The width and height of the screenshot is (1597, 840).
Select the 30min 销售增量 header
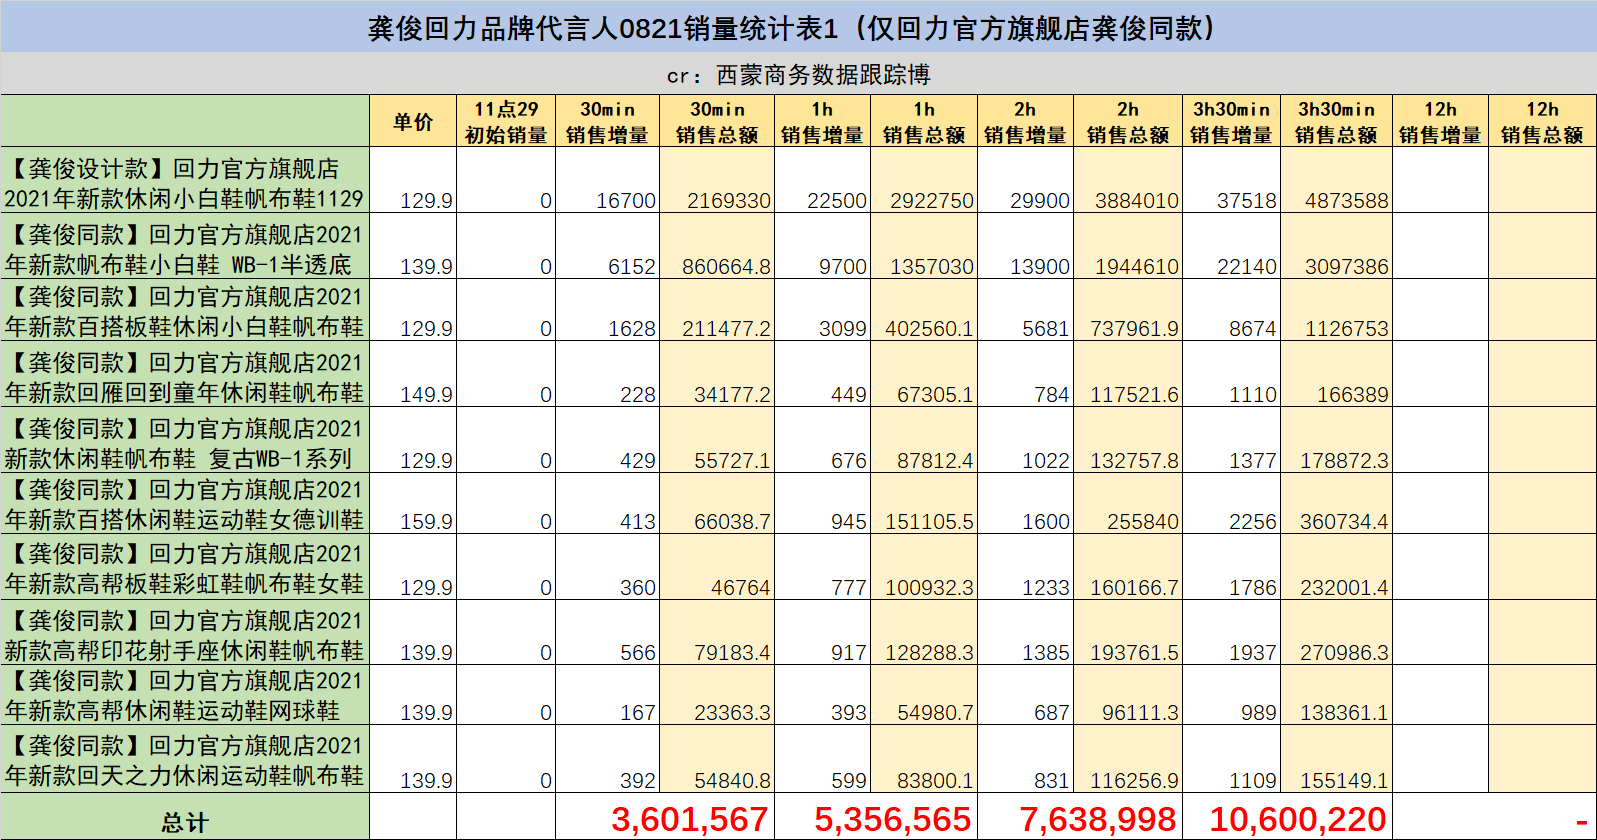(x=607, y=122)
